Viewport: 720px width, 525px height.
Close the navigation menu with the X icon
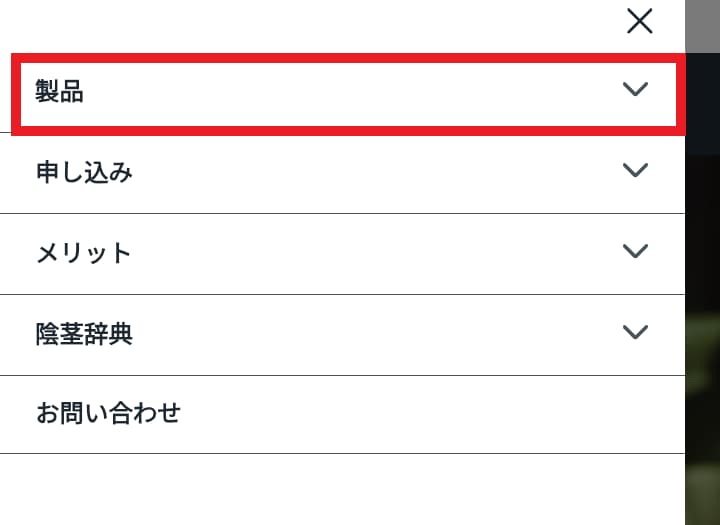pos(639,21)
